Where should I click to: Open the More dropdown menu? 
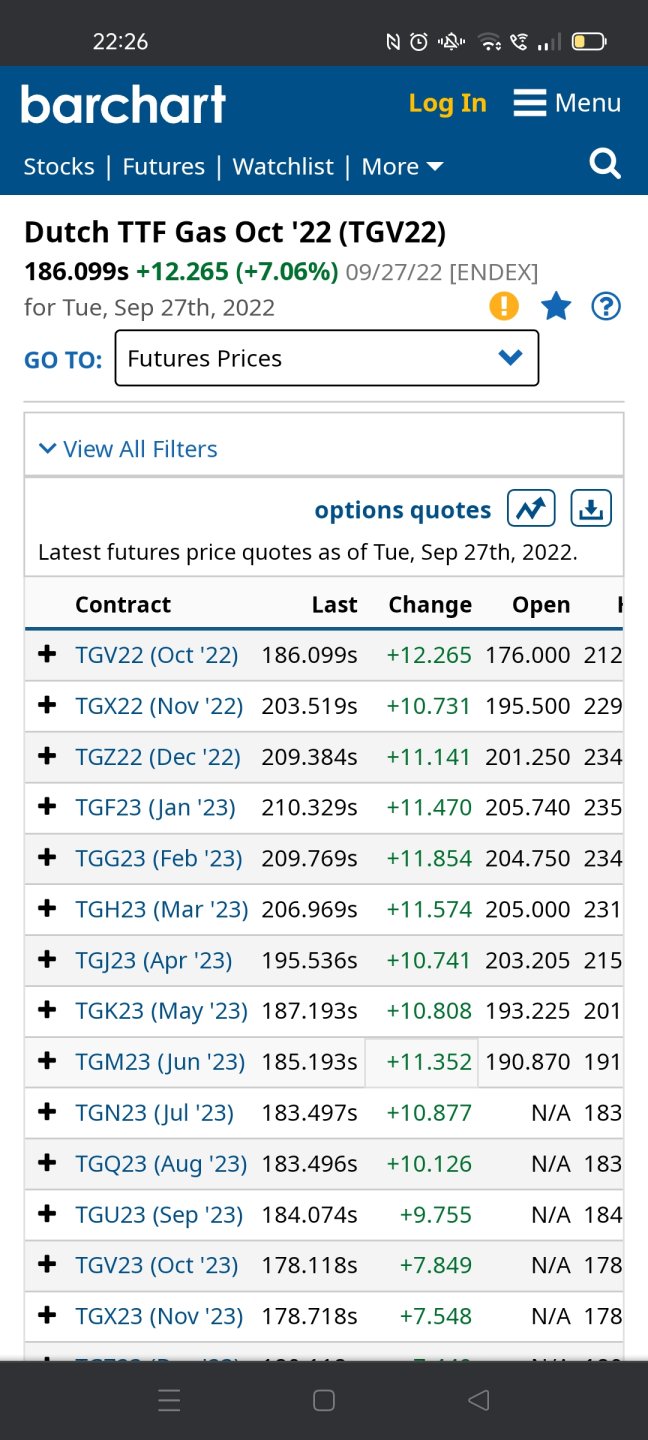402,167
